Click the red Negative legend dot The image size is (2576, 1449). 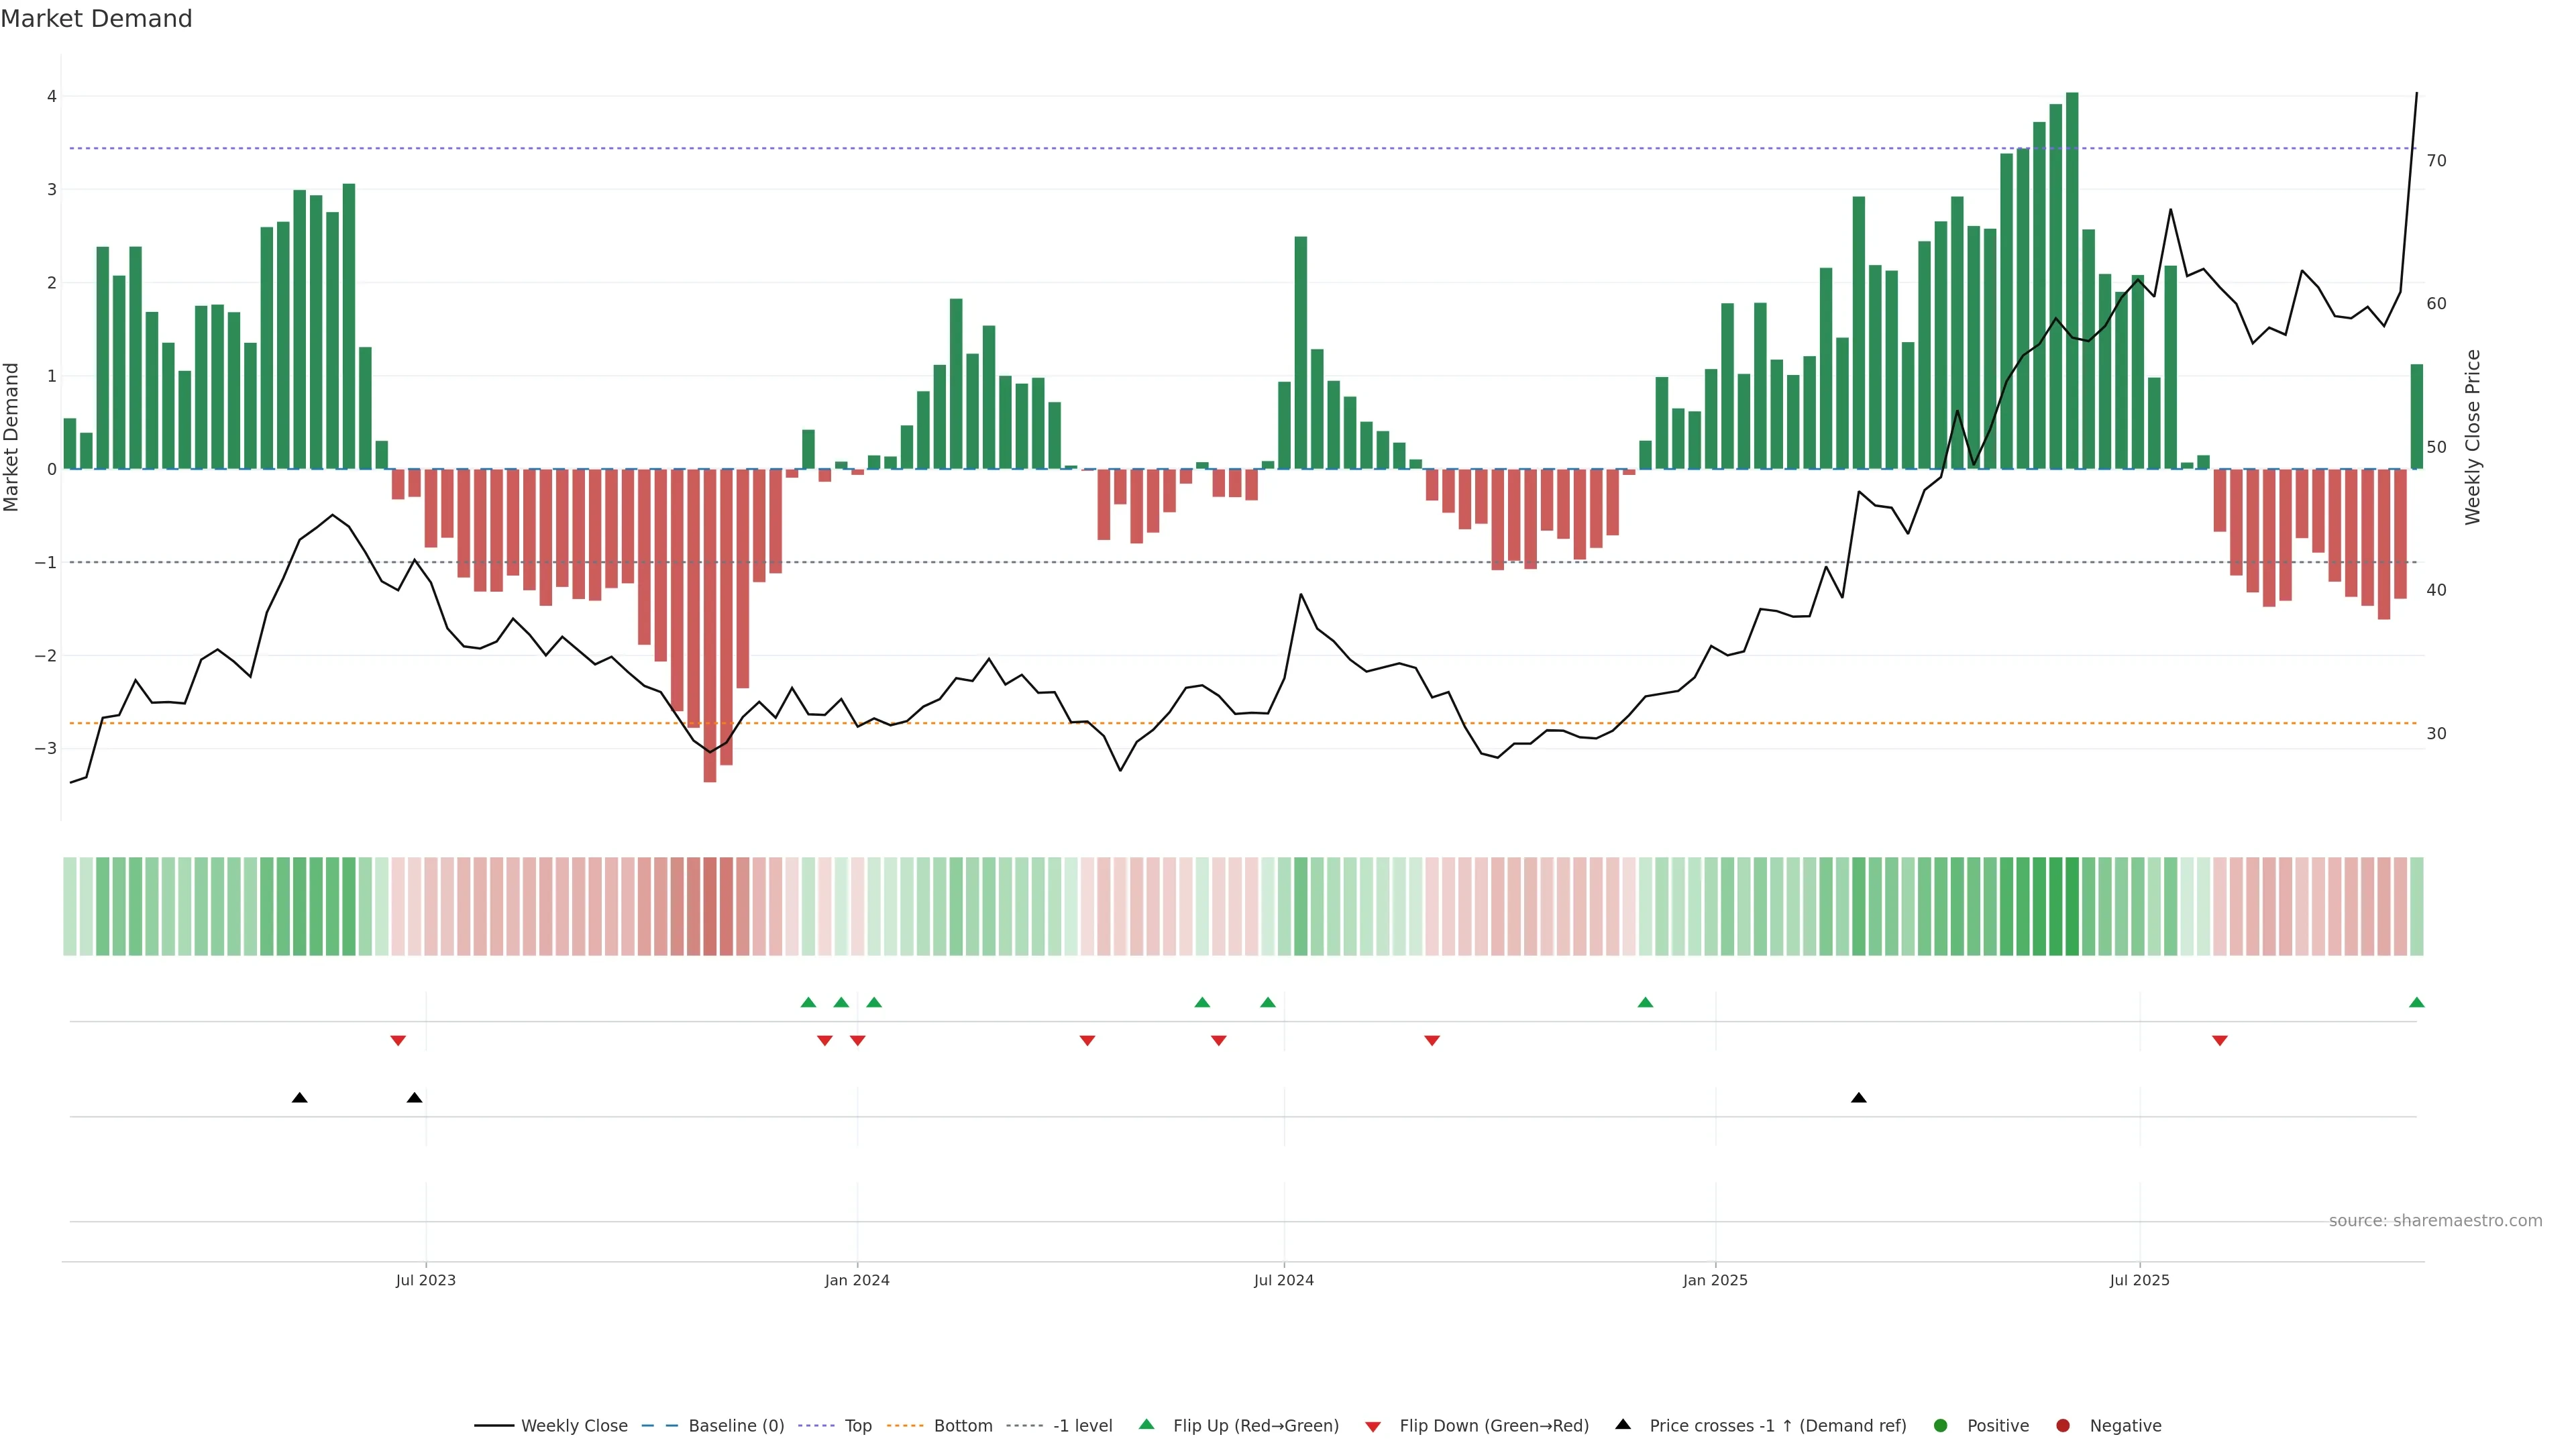point(2062,1426)
